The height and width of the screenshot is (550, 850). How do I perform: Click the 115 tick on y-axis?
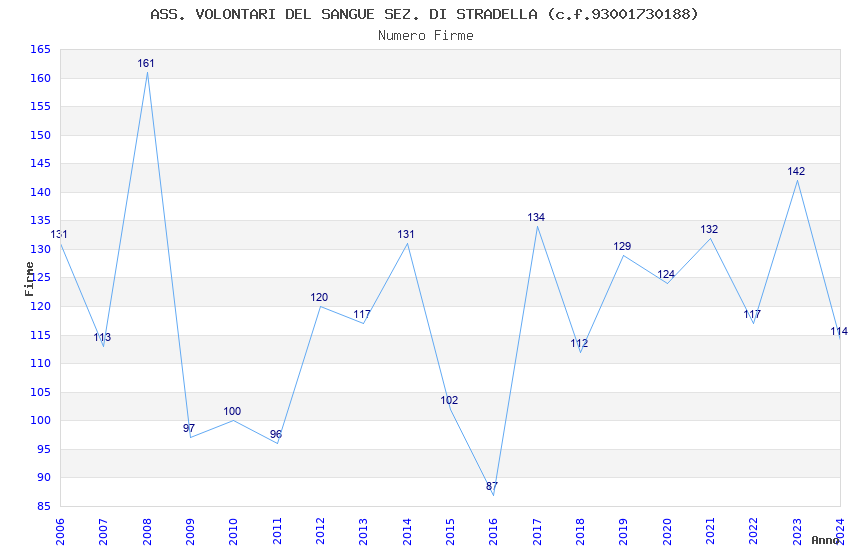coord(40,335)
